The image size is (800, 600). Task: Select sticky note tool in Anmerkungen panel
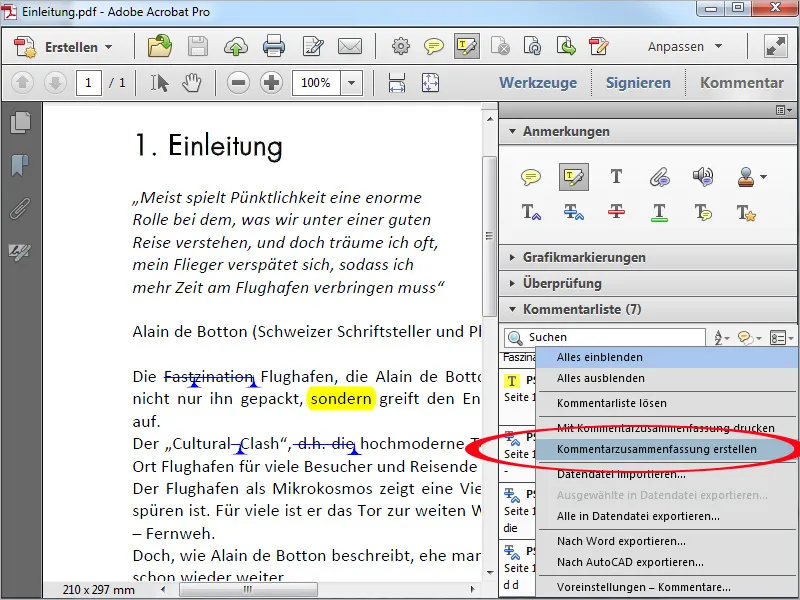(531, 177)
